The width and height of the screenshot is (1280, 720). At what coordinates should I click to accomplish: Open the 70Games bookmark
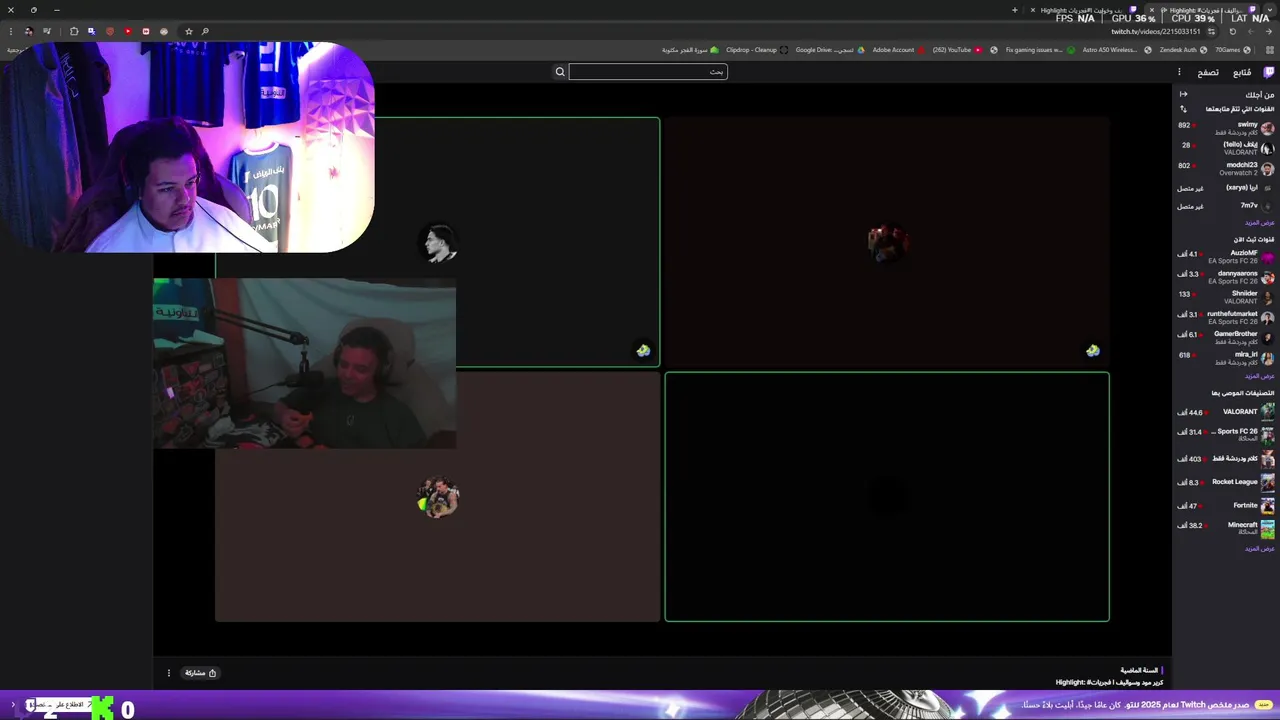point(1233,49)
